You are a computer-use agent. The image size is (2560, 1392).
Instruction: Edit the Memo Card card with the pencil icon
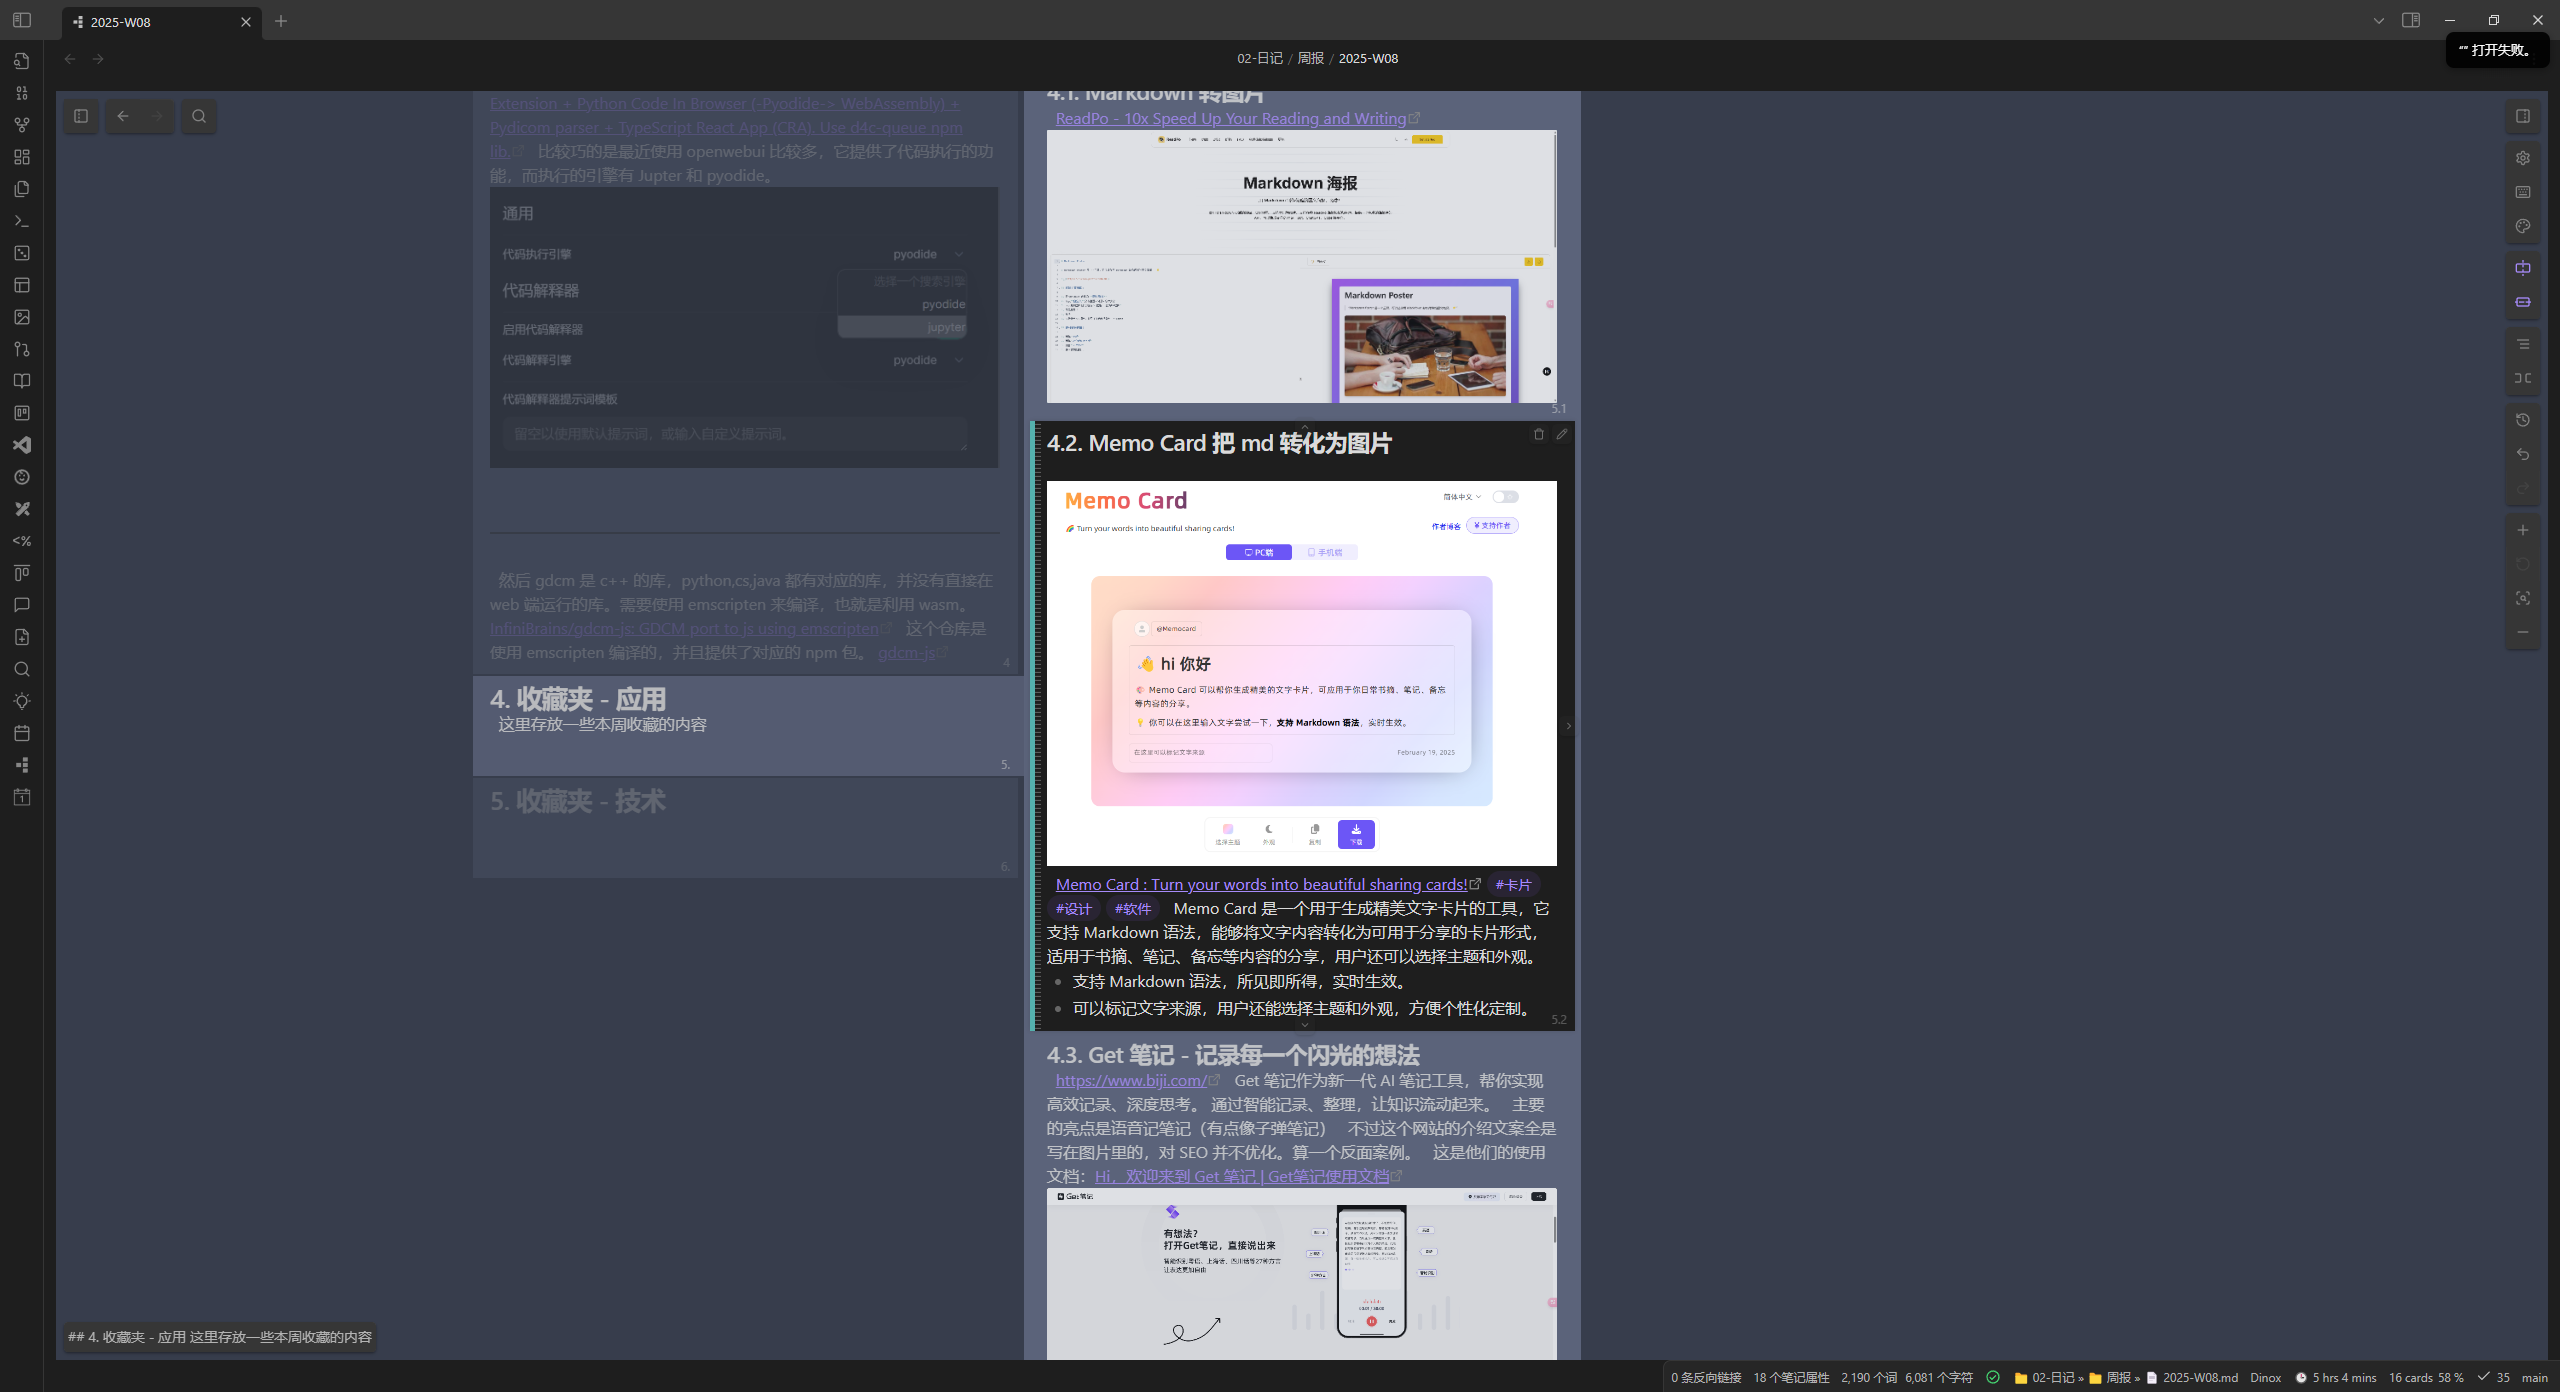[1562, 434]
